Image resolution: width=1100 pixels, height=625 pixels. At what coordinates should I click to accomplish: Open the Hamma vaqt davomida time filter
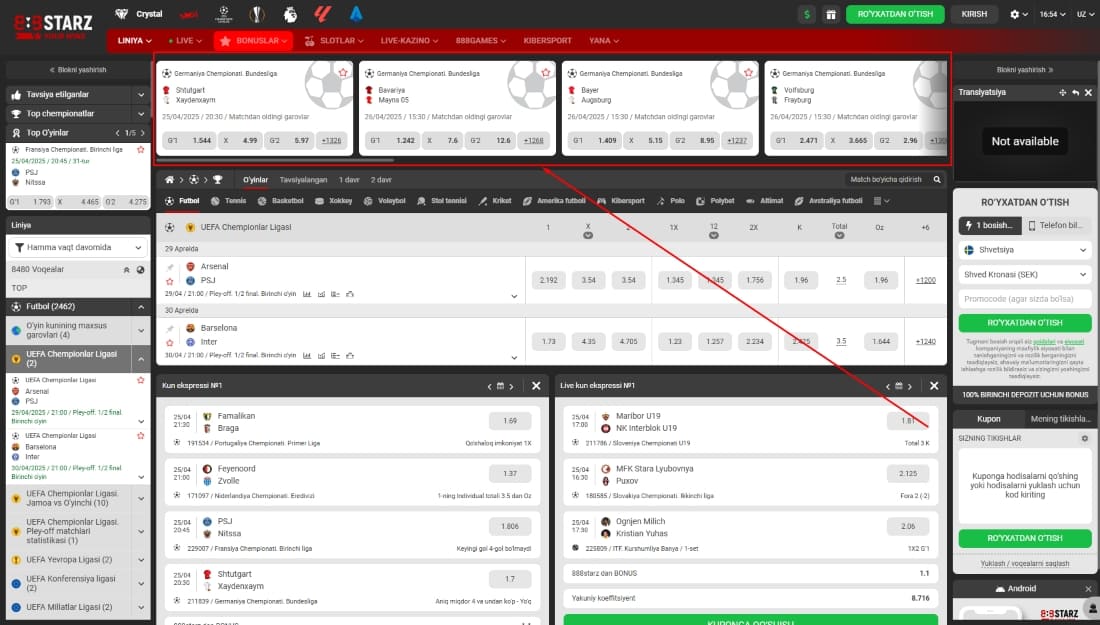coord(78,248)
